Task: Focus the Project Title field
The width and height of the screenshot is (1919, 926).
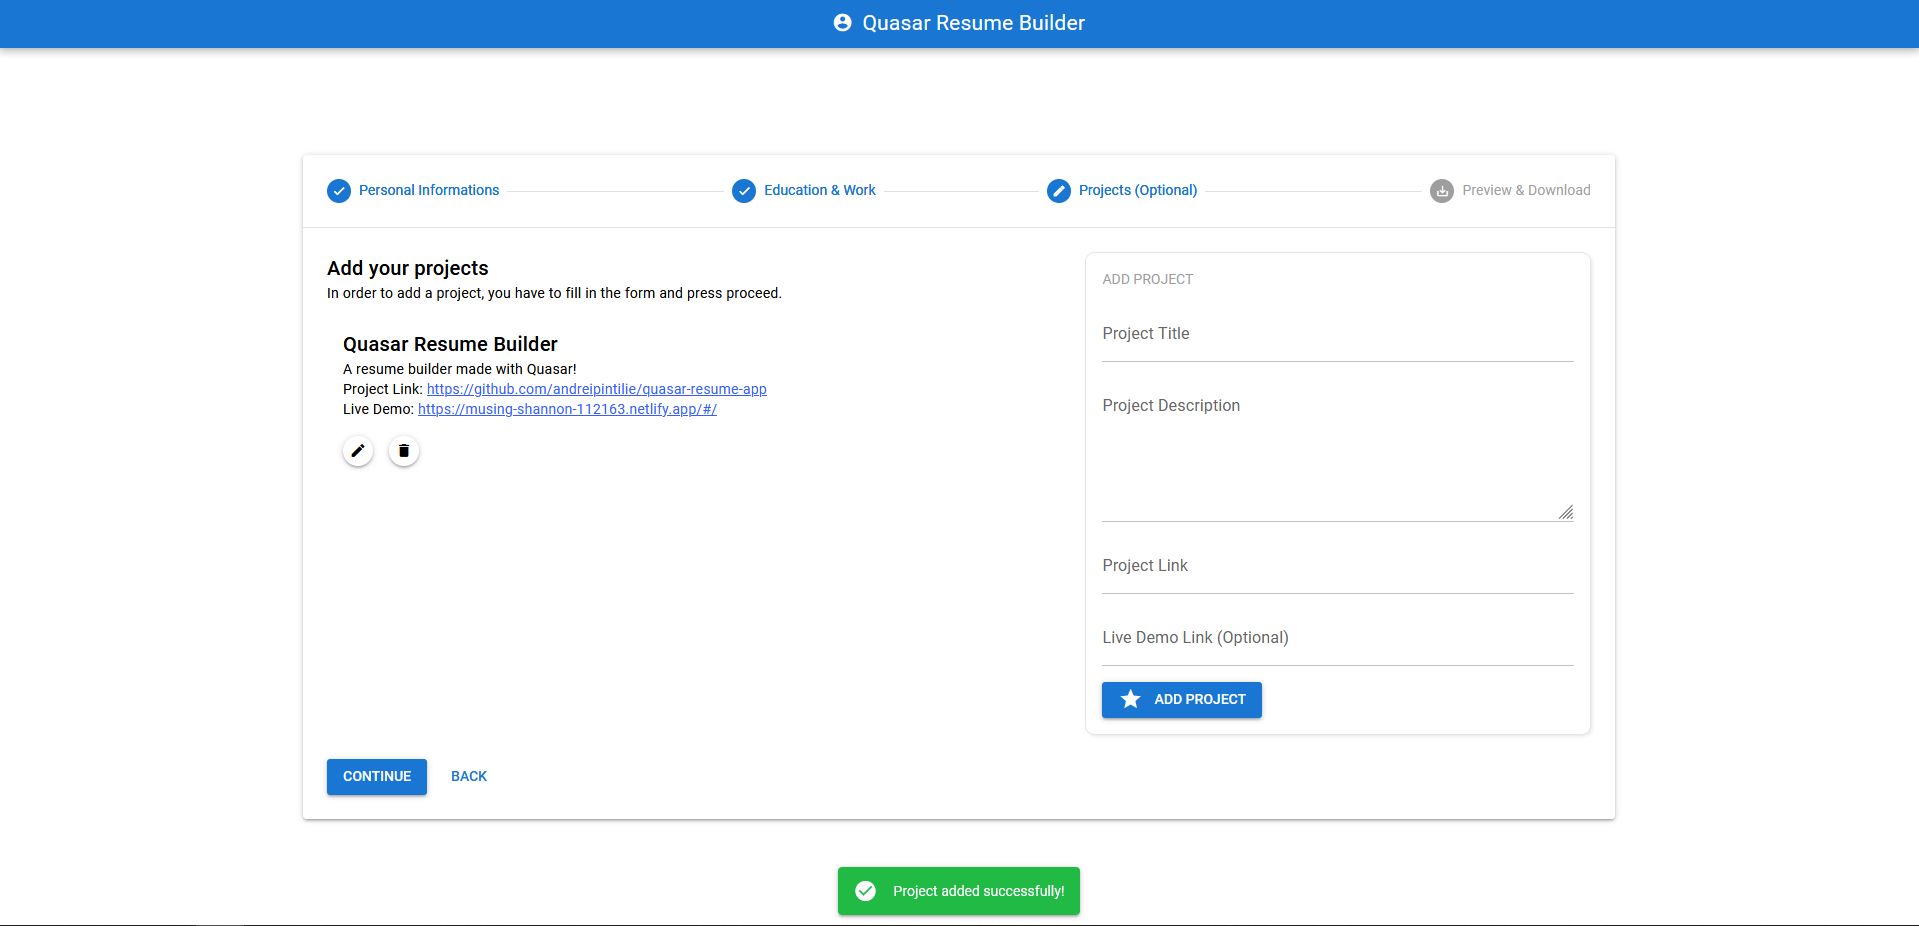Action: click(x=1338, y=334)
